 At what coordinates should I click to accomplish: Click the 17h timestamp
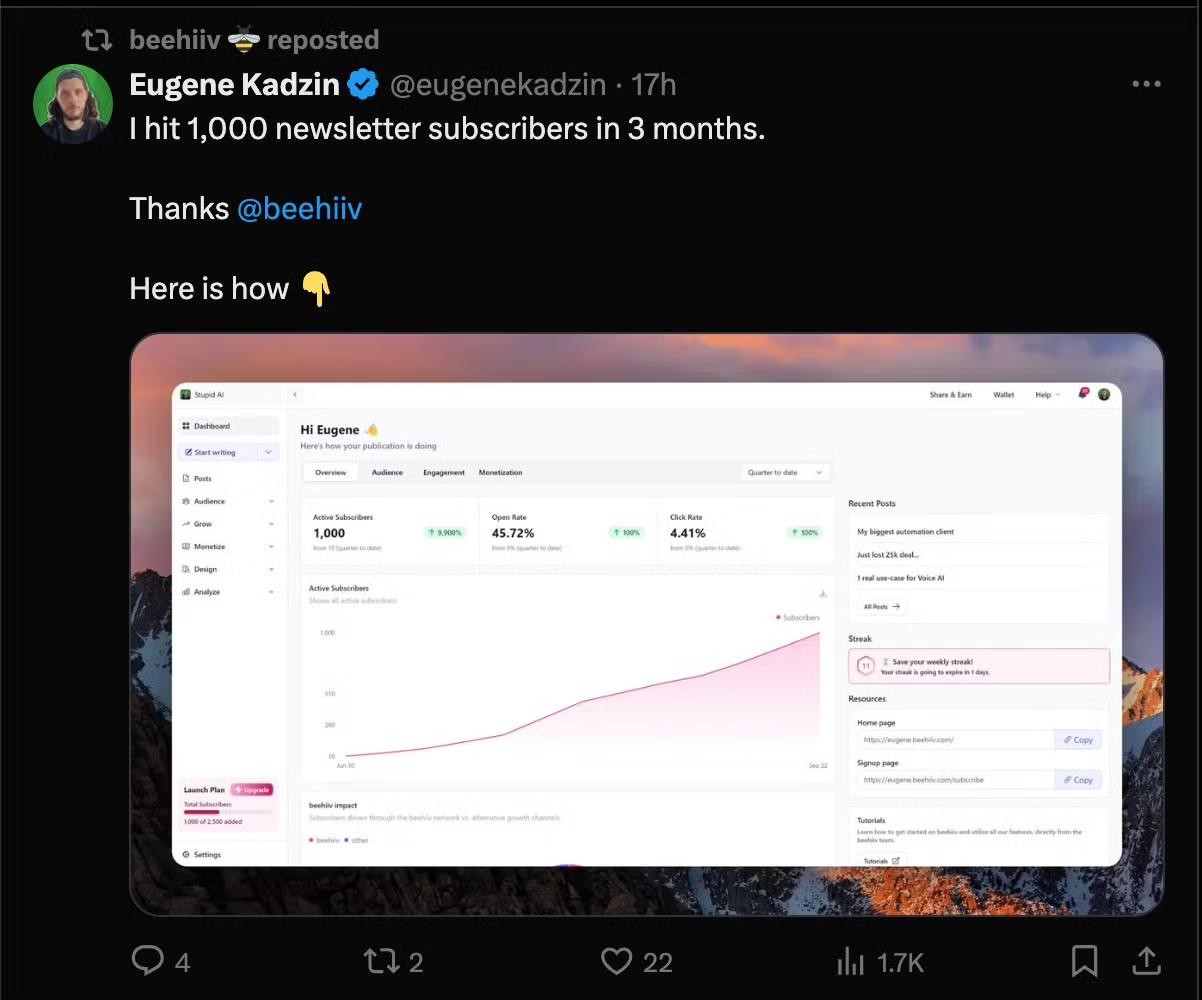[654, 85]
